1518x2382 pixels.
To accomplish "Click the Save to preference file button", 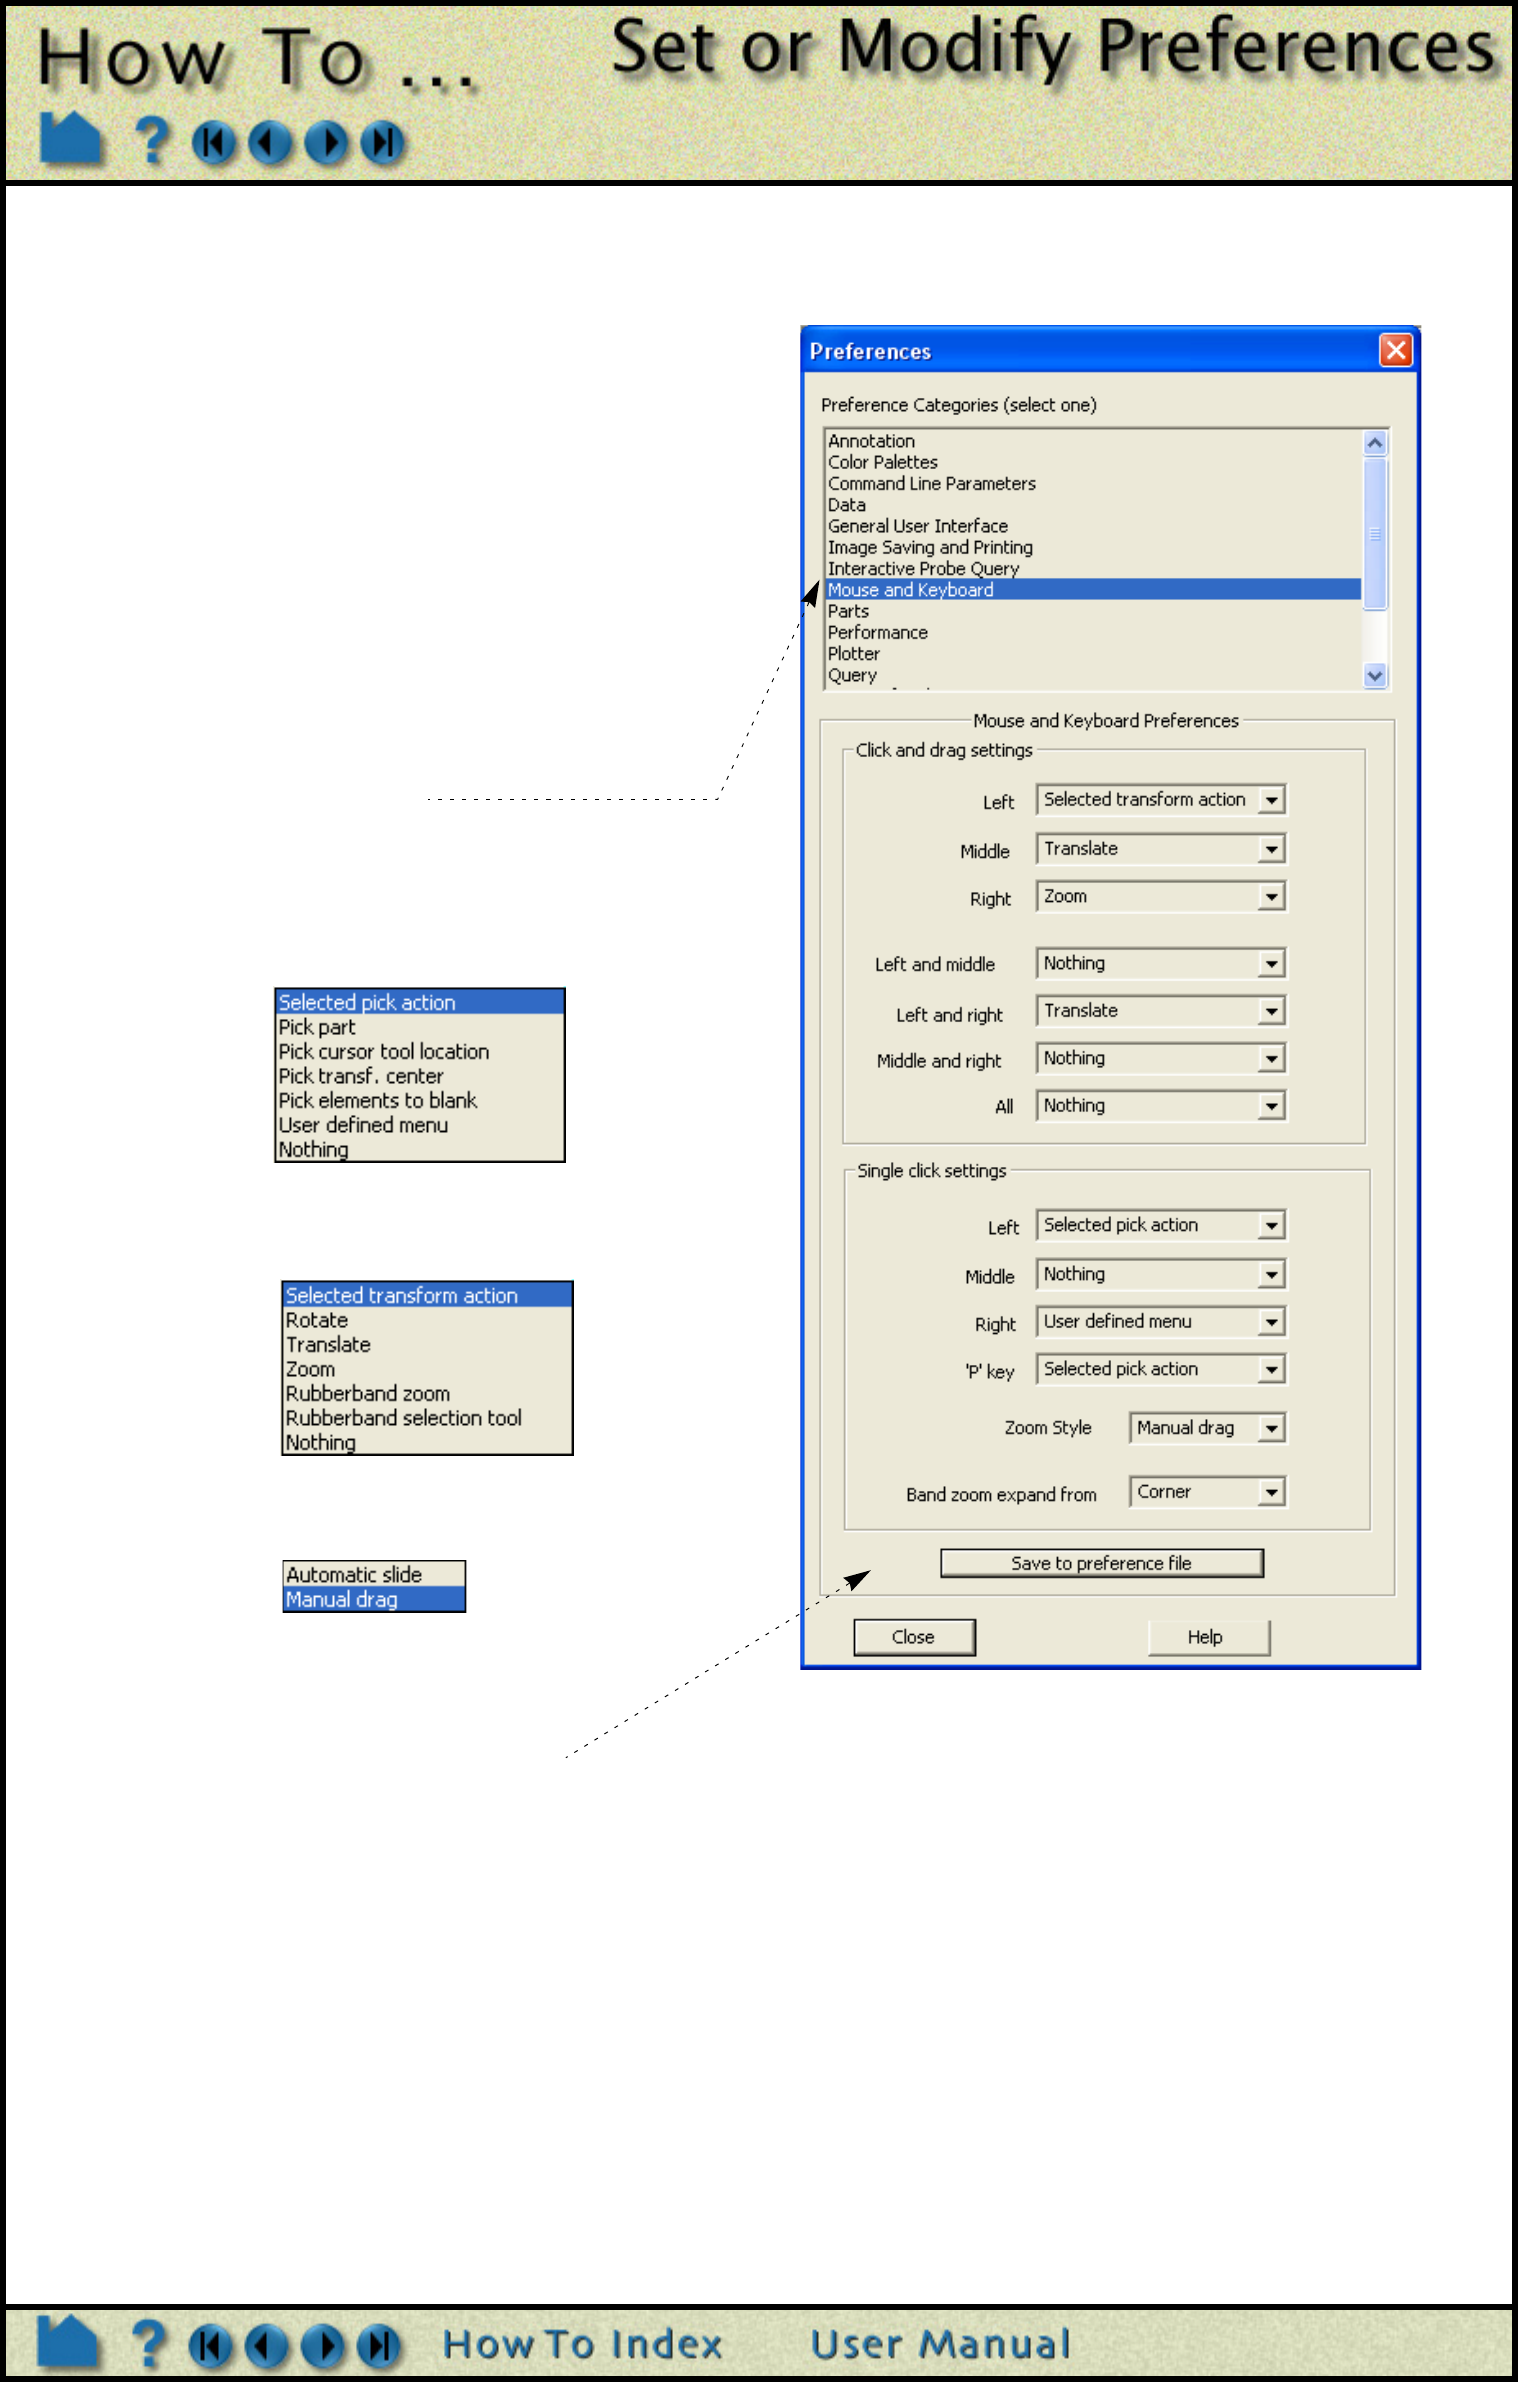I will pyautogui.click(x=1101, y=1563).
